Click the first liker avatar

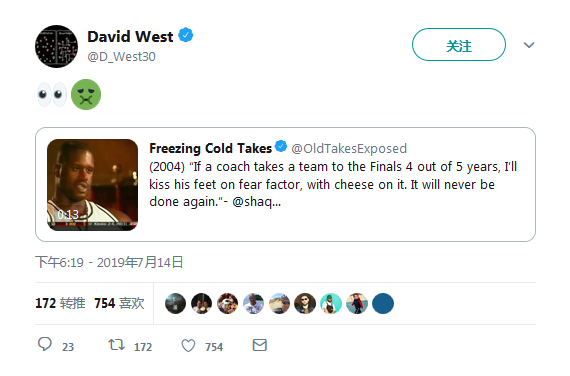[x=176, y=303]
